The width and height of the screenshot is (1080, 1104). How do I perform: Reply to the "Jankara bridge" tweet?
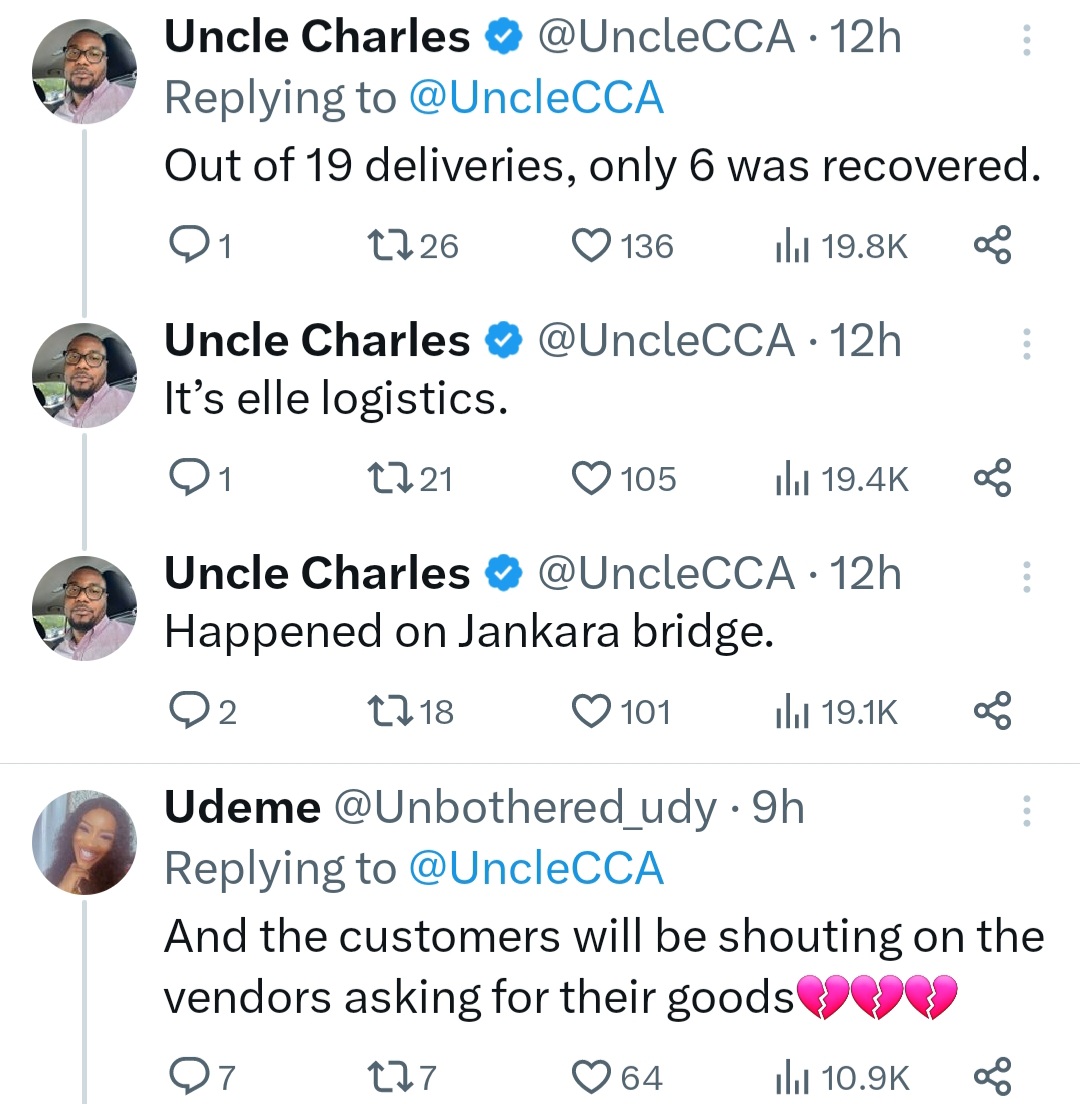click(186, 712)
